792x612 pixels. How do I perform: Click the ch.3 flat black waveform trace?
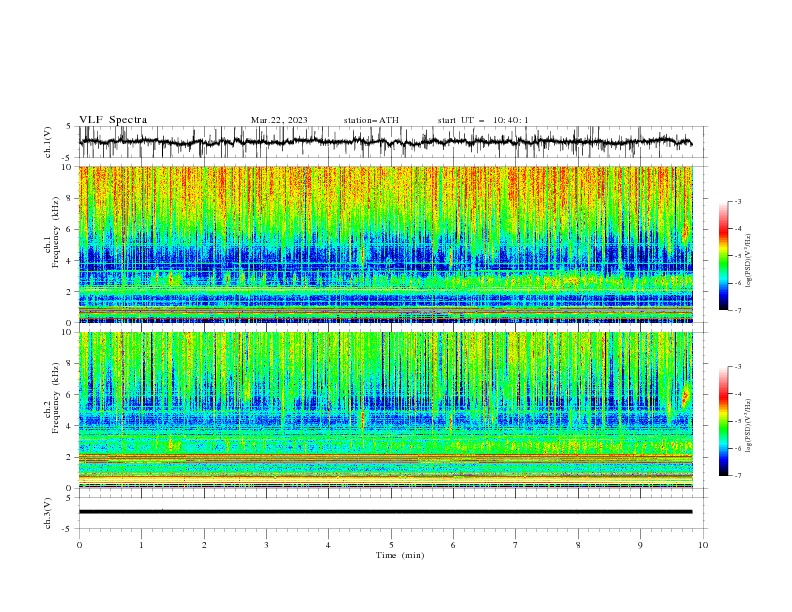click(385, 512)
